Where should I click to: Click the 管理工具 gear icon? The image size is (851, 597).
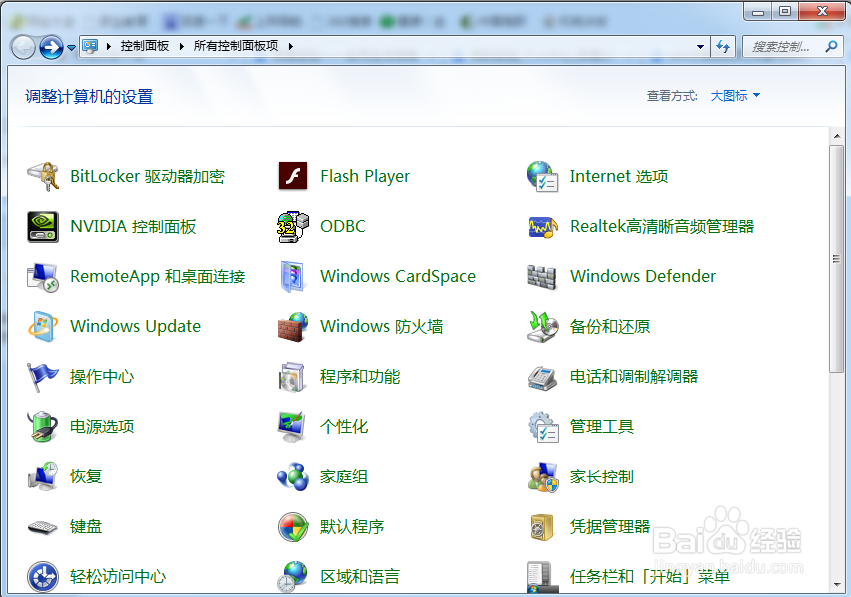point(543,427)
